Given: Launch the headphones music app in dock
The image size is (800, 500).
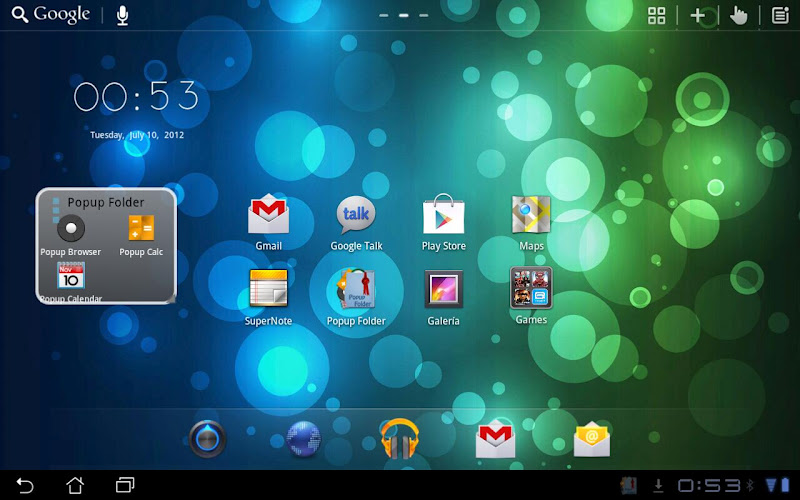Looking at the screenshot, I should pyautogui.click(x=399, y=439).
